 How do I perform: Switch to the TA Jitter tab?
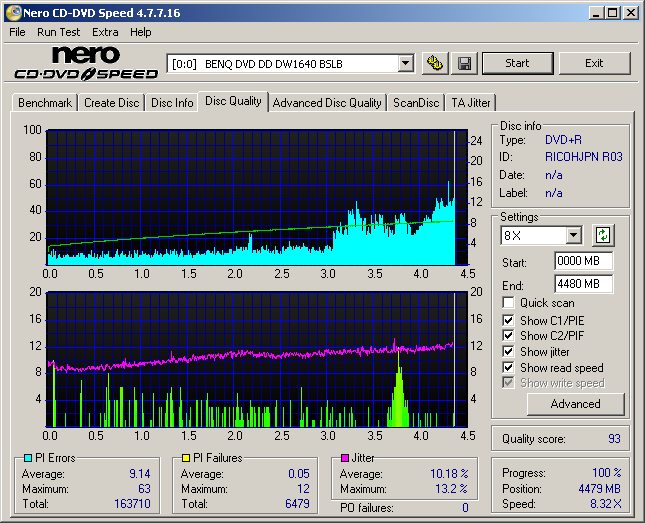(x=470, y=103)
